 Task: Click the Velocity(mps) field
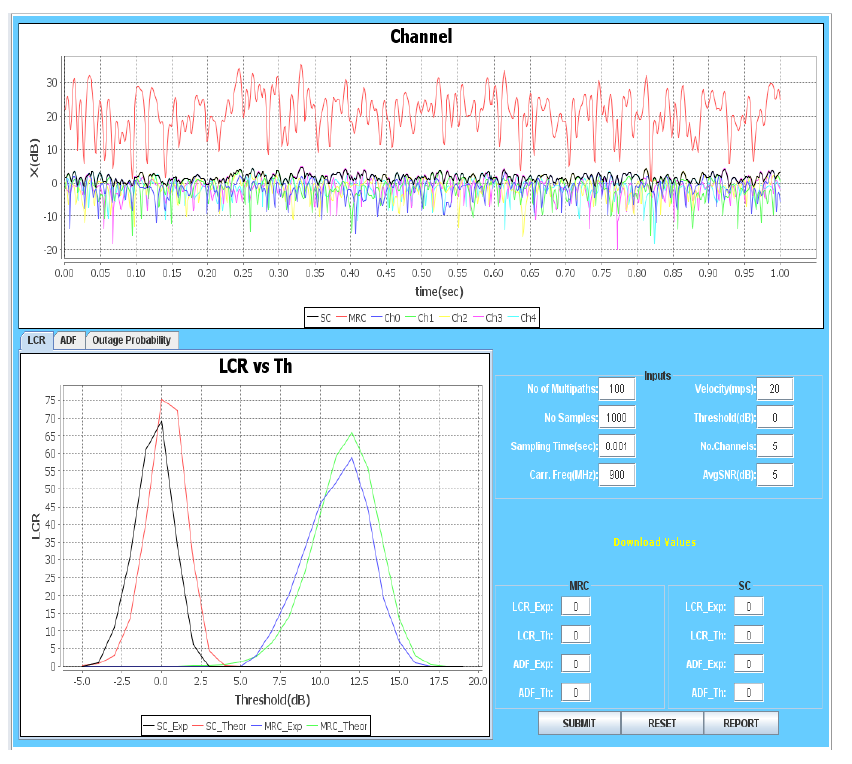[x=774, y=389]
